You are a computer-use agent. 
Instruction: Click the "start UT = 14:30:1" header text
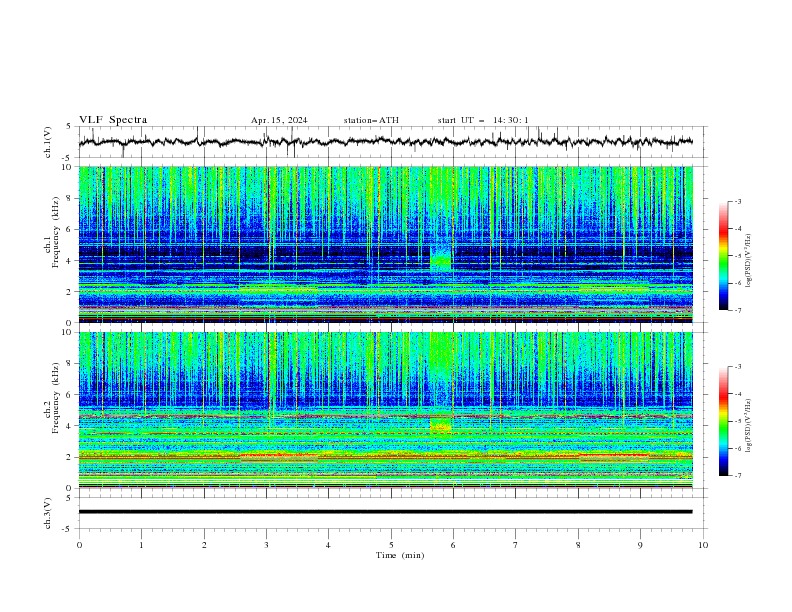pos(483,120)
